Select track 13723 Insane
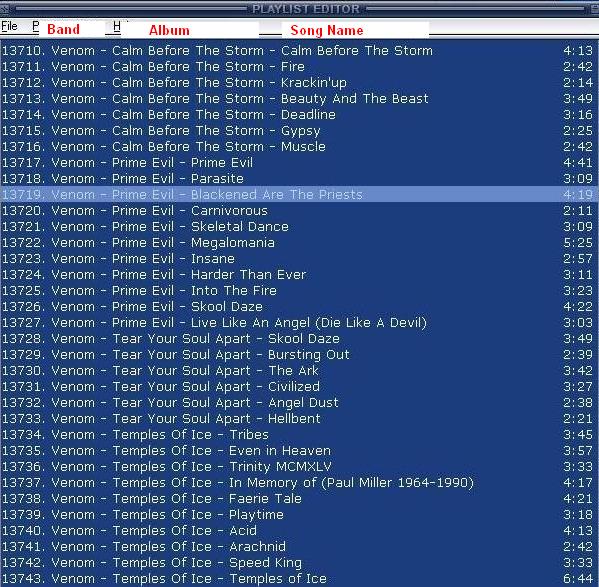The width and height of the screenshot is (599, 587). coord(299,259)
